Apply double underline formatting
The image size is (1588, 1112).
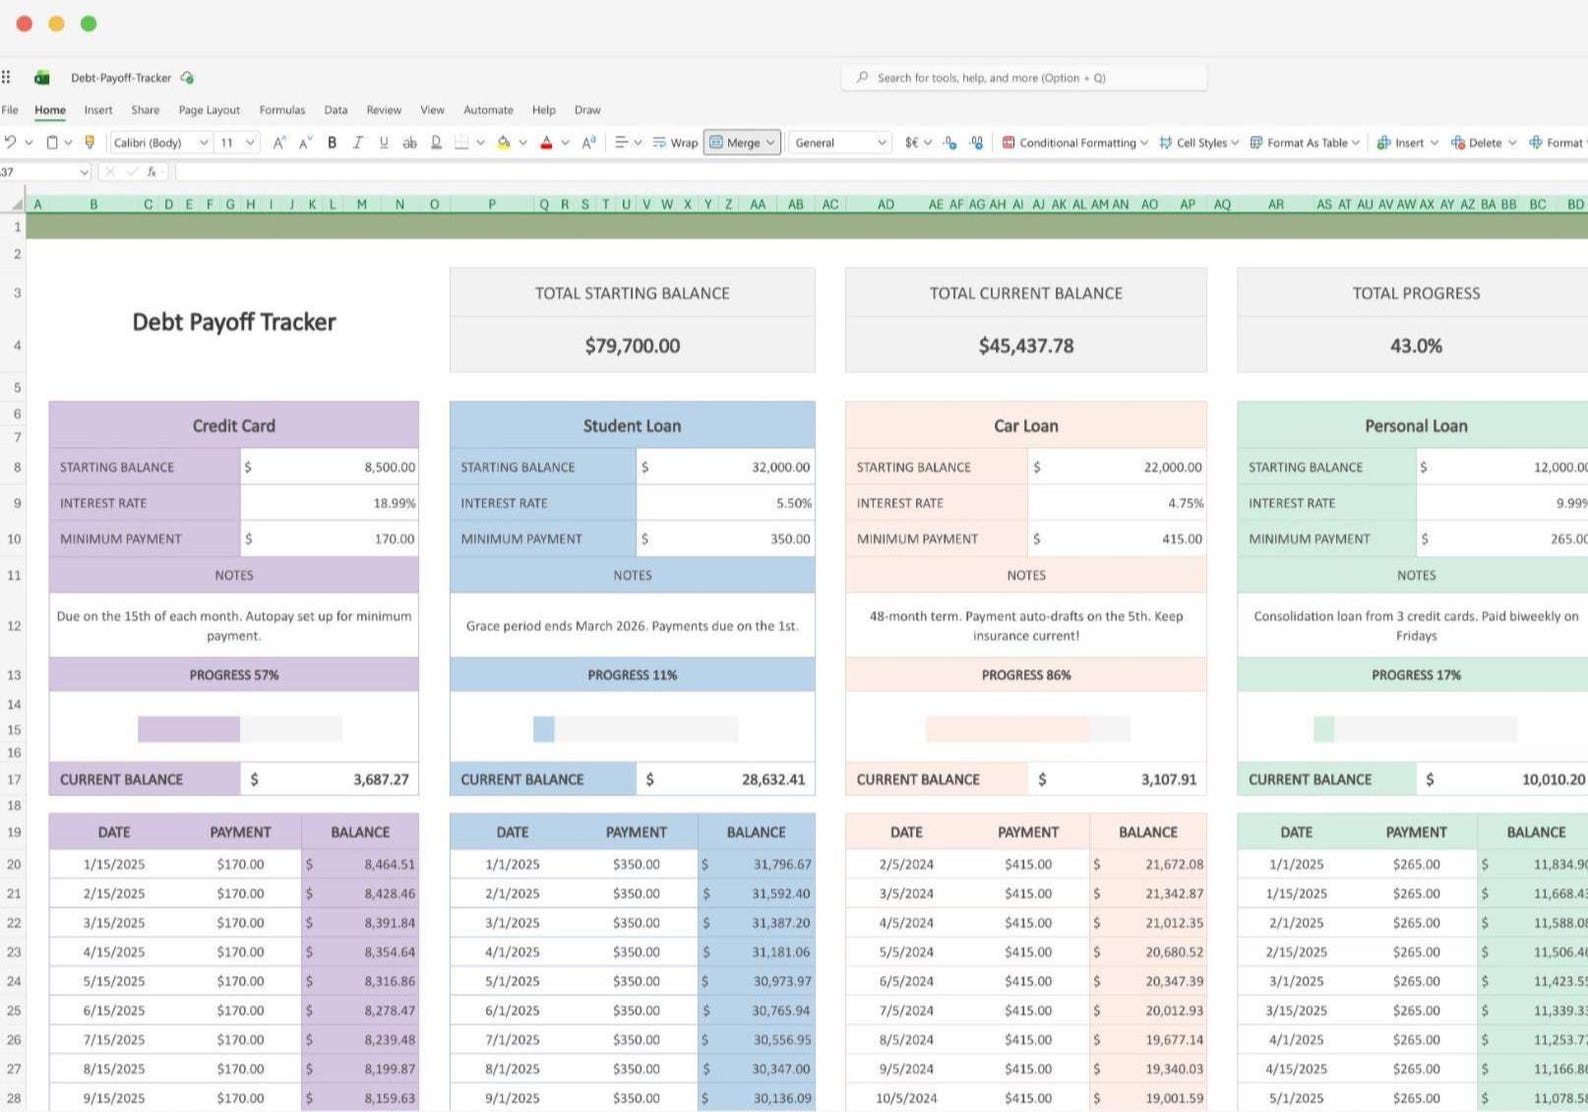tap(436, 143)
